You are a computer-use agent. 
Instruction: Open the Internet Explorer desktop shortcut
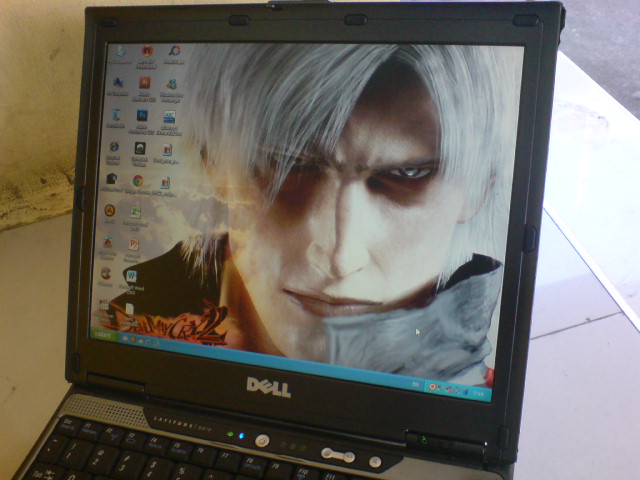pos(113,147)
